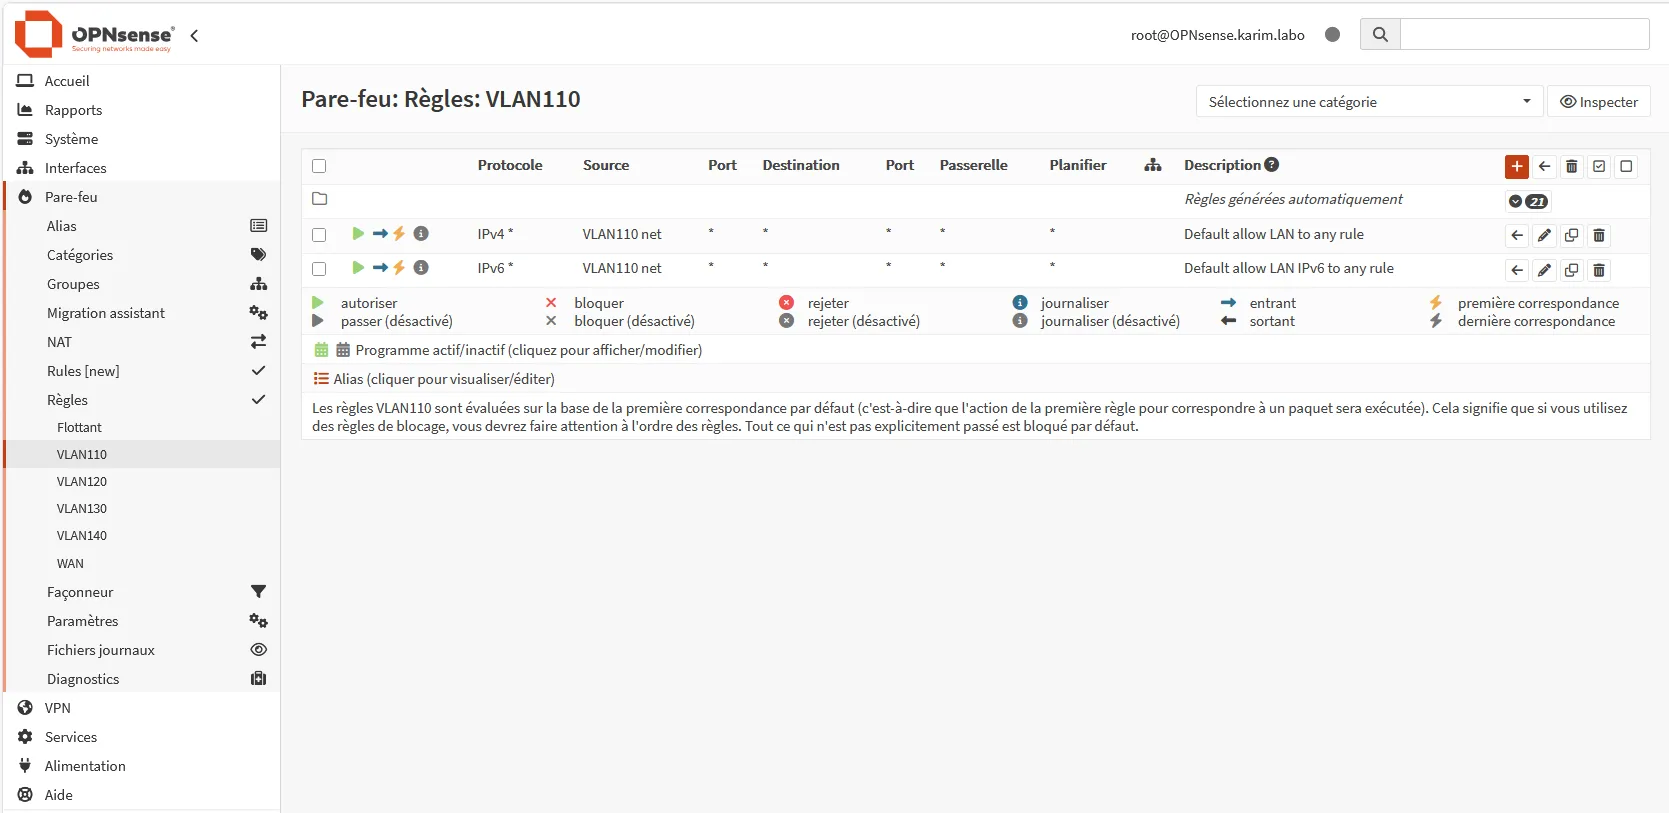This screenshot has height=813, width=1669.
Task: Add a new firewall rule with plus button
Action: point(1516,166)
